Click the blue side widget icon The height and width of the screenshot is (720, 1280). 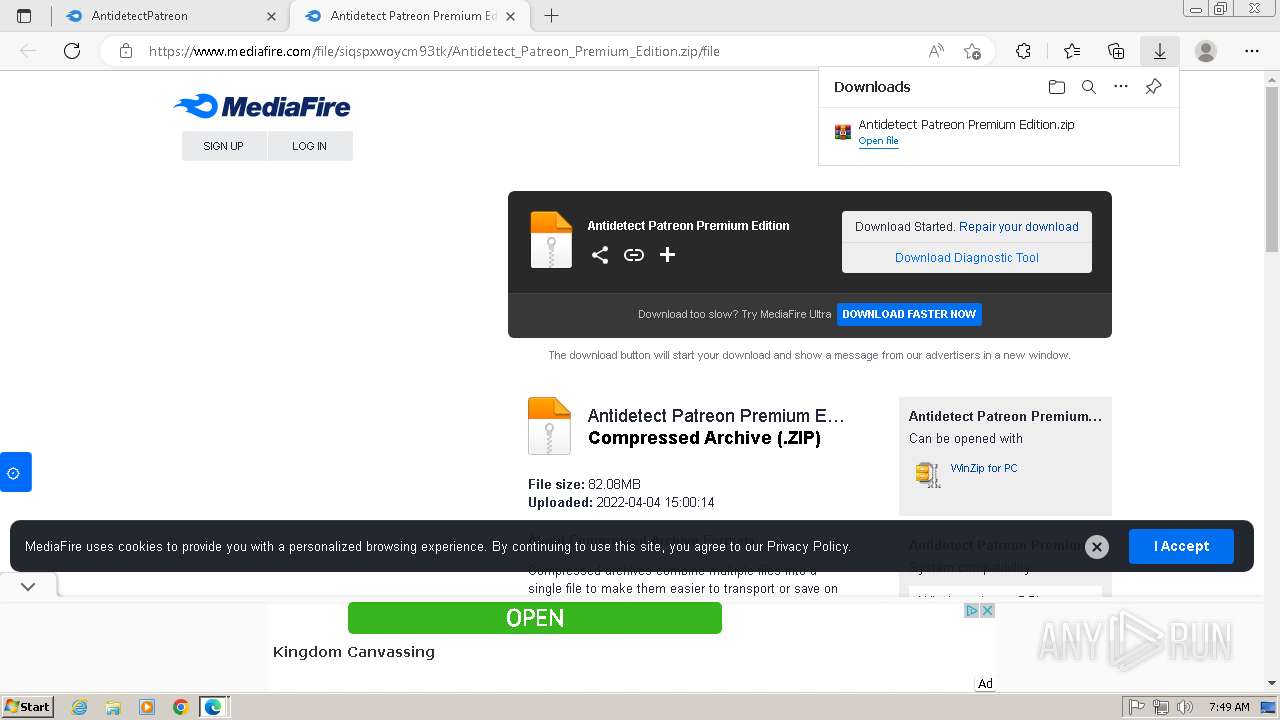point(15,472)
